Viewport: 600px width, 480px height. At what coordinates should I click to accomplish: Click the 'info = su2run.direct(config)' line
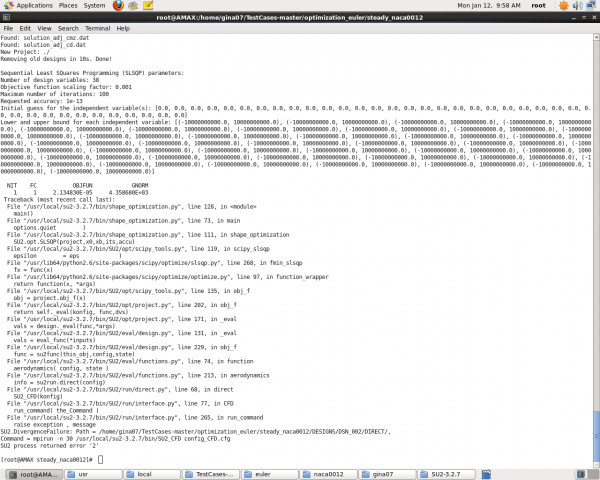59,382
